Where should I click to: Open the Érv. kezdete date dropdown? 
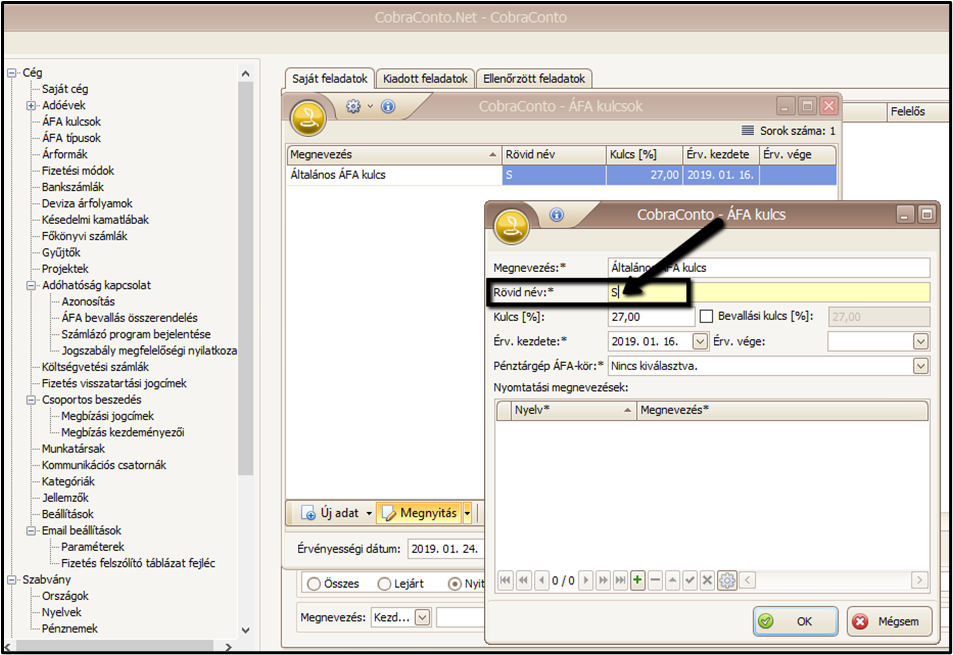(700, 341)
